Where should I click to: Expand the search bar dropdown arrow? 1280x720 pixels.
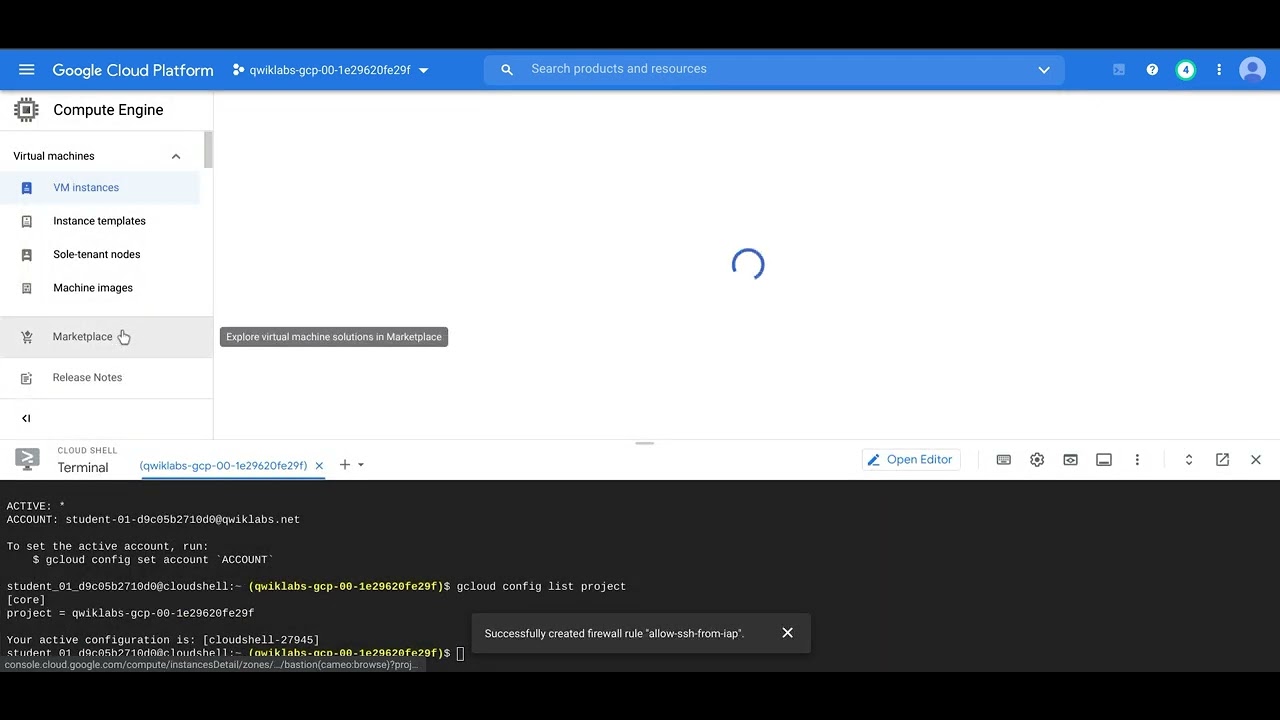click(1044, 70)
